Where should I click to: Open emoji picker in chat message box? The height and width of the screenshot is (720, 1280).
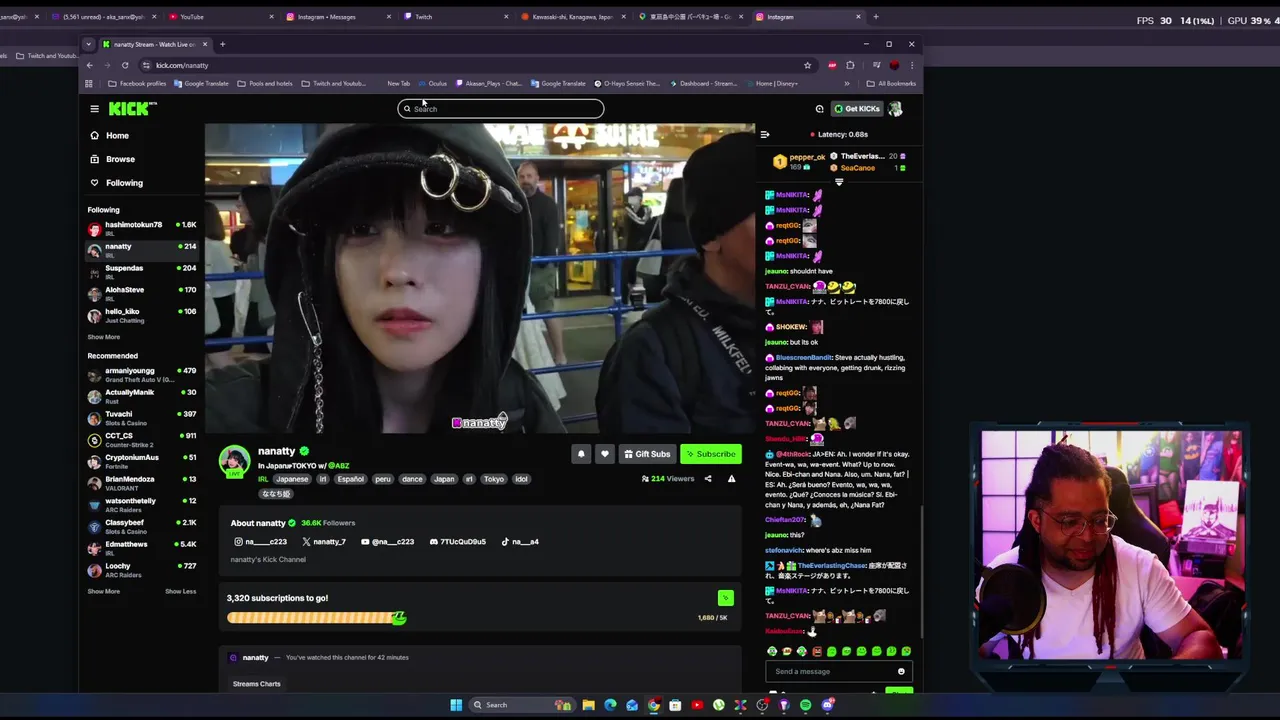point(901,672)
